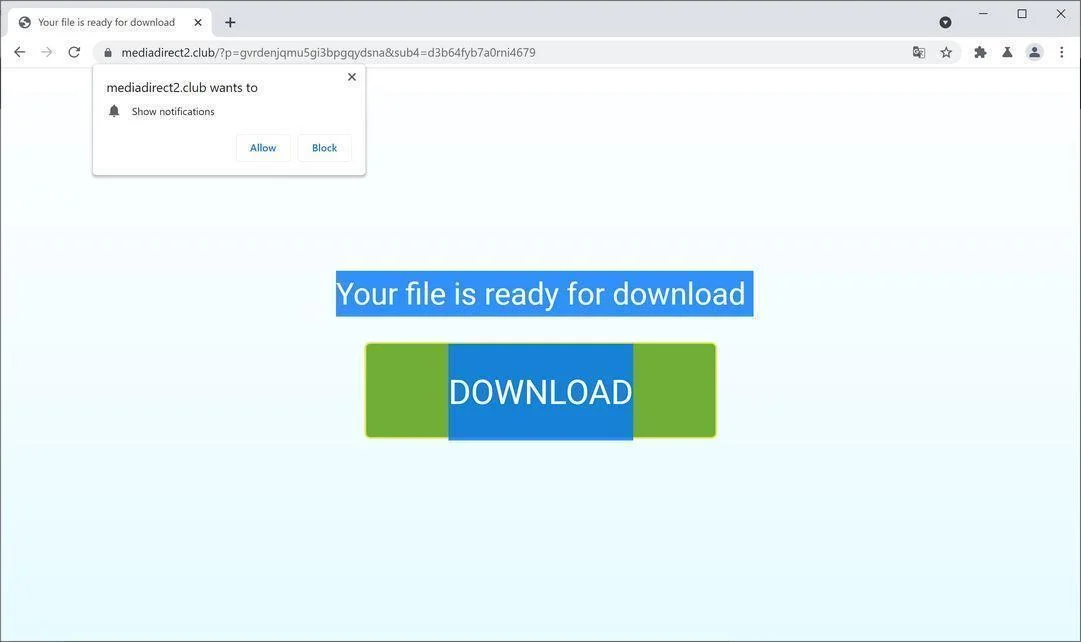Viewport: 1081px width, 642px height.
Task: Go back to the previous page
Action: click(19, 52)
